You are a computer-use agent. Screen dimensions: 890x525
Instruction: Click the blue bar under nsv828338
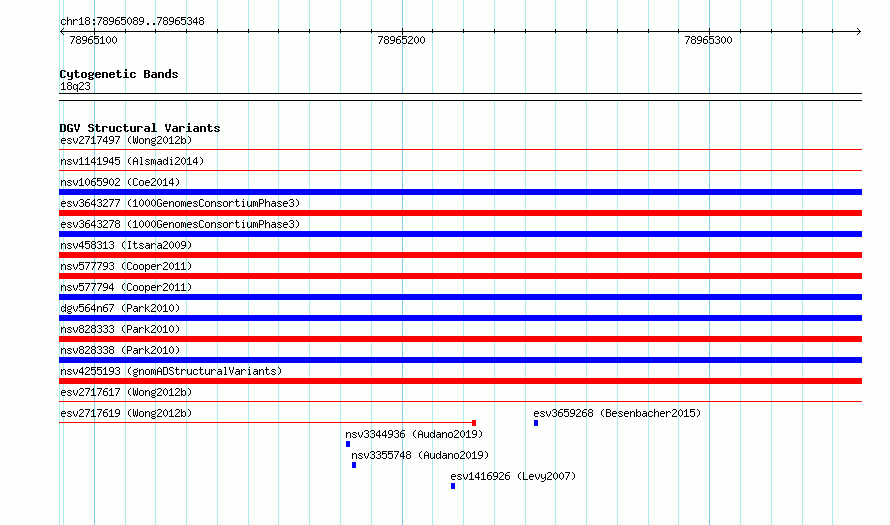tap(460, 360)
